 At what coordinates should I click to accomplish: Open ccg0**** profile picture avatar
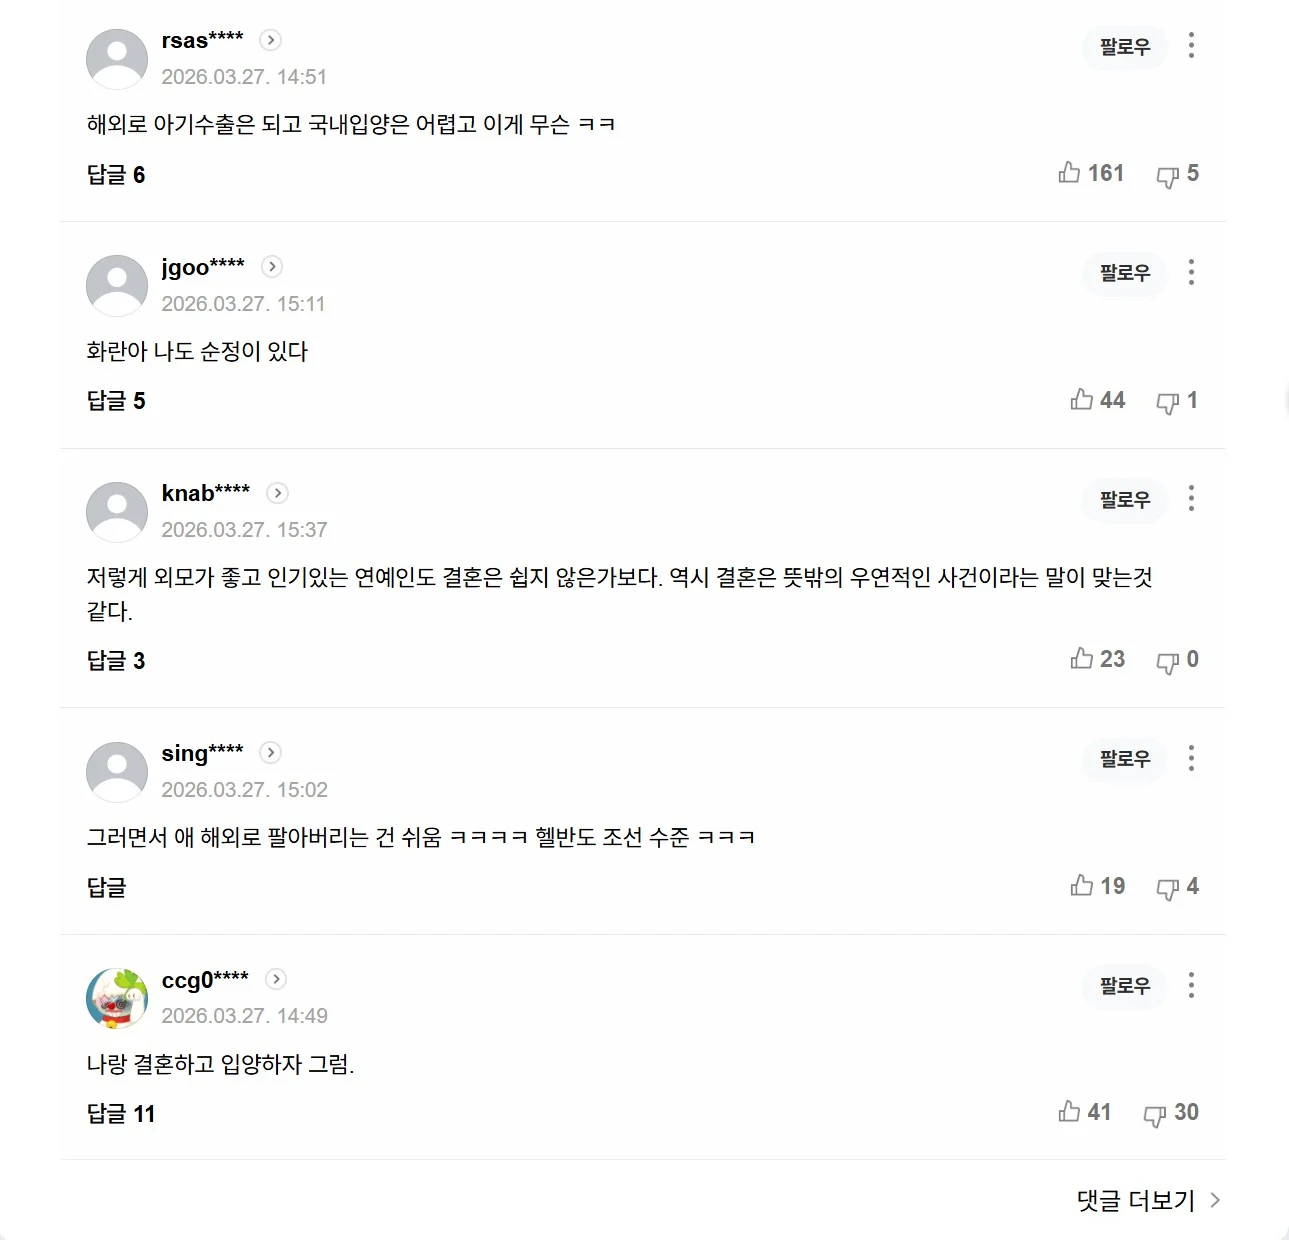pyautogui.click(x=117, y=998)
